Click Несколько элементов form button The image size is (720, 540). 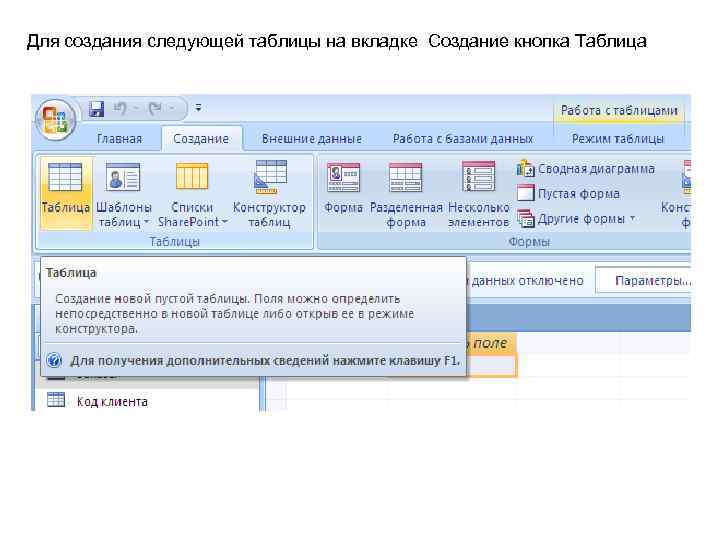click(478, 195)
